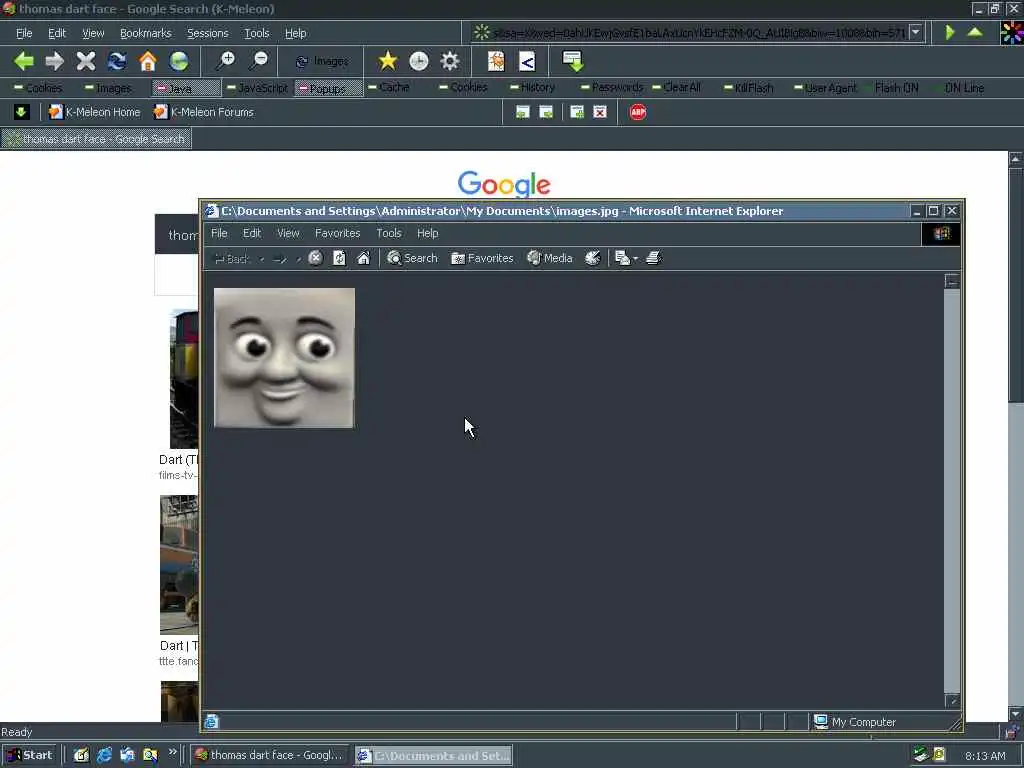Open the K-Meleon URL bar dropdown
1024x768 pixels.
pos(916,32)
